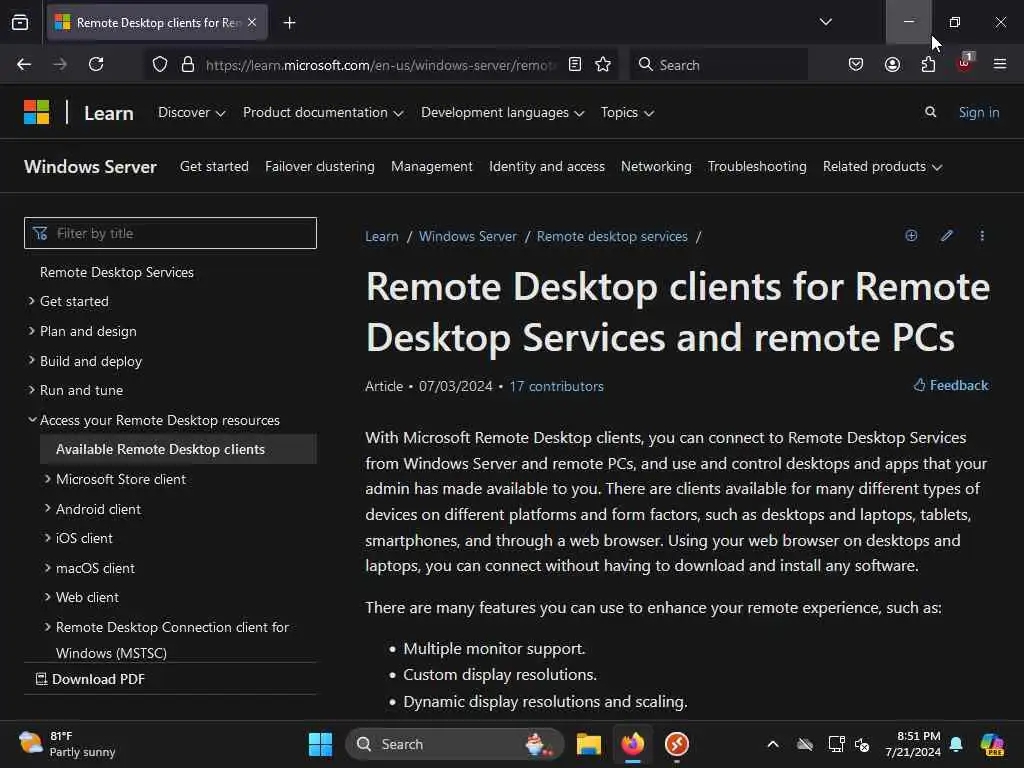This screenshot has width=1024, height=768.
Task: Bookmark this page with the star icon
Action: click(x=603, y=64)
